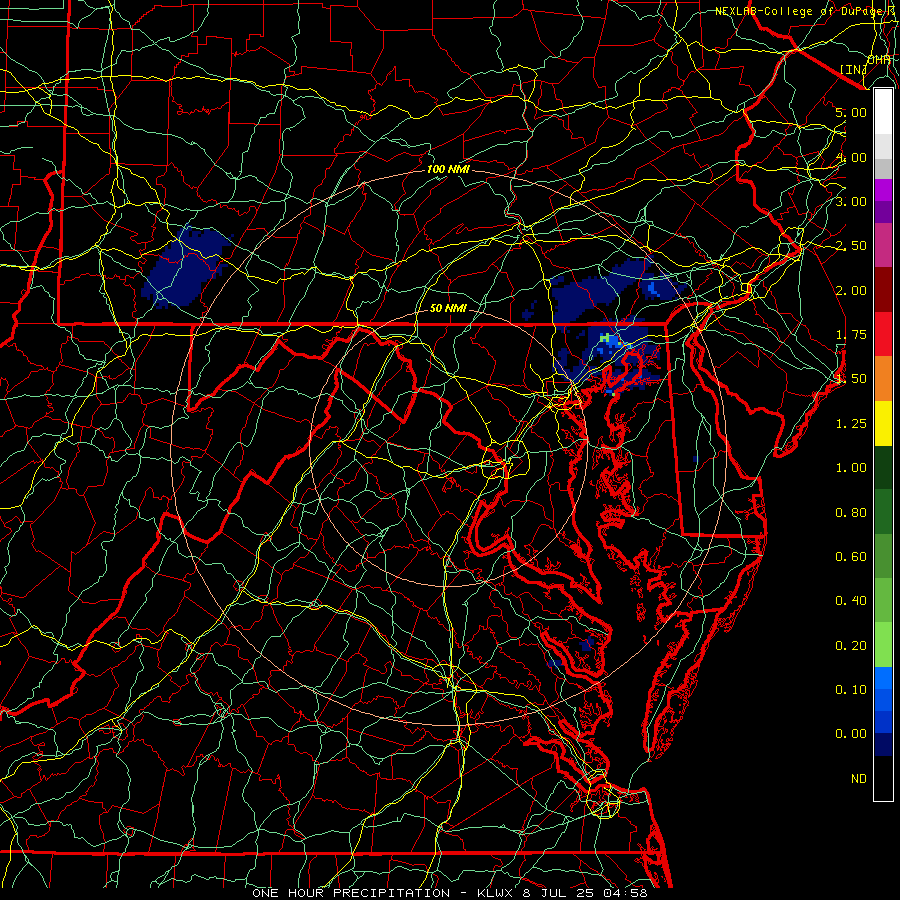The width and height of the screenshot is (900, 900).
Task: Click the 0.20 legend value
Action: [x=851, y=646]
